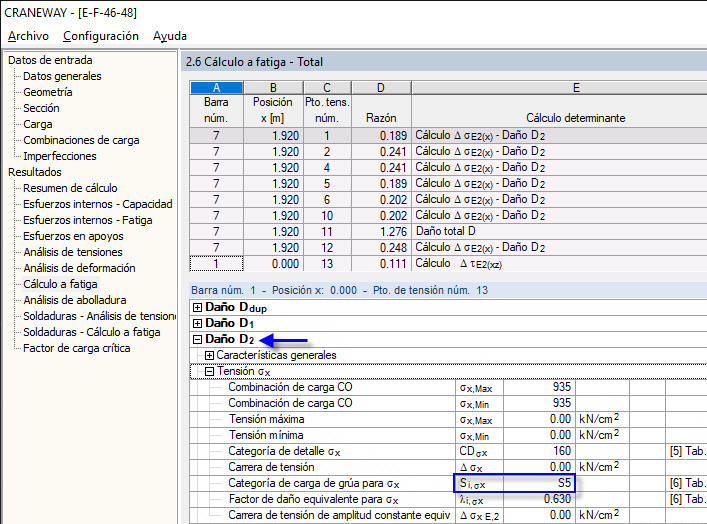Select Cálculo a fatiga item
Image resolution: width=707 pixels, height=524 pixels.
click(60, 284)
